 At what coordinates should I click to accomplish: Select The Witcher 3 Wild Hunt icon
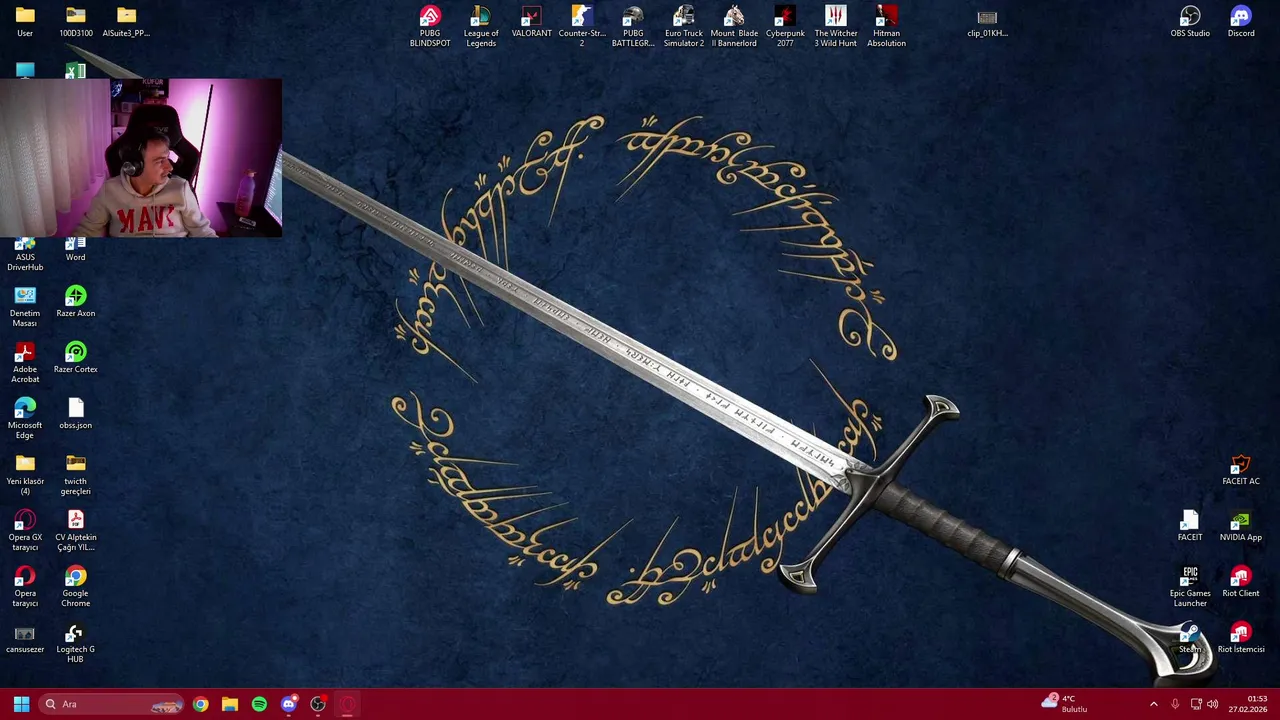pyautogui.click(x=836, y=26)
